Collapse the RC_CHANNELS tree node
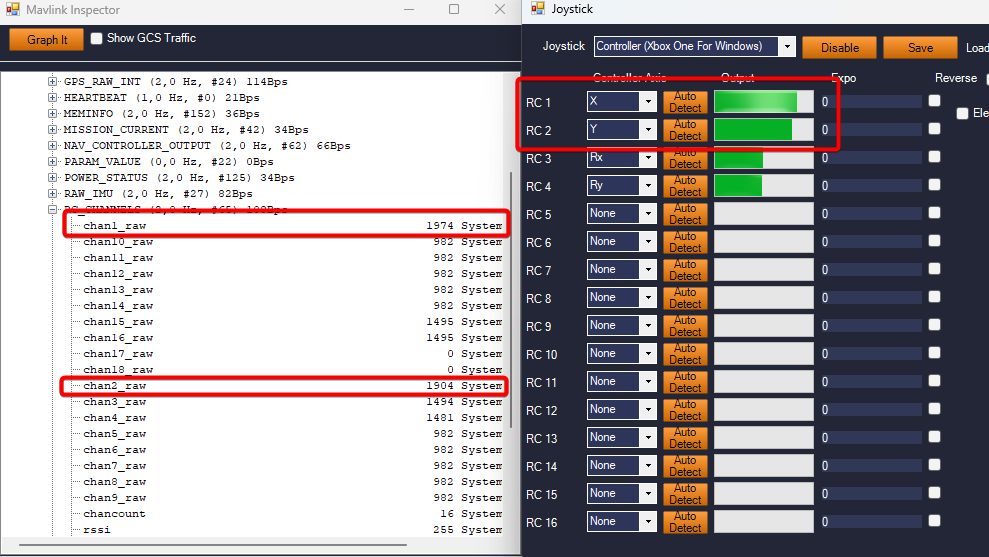 [x=53, y=210]
